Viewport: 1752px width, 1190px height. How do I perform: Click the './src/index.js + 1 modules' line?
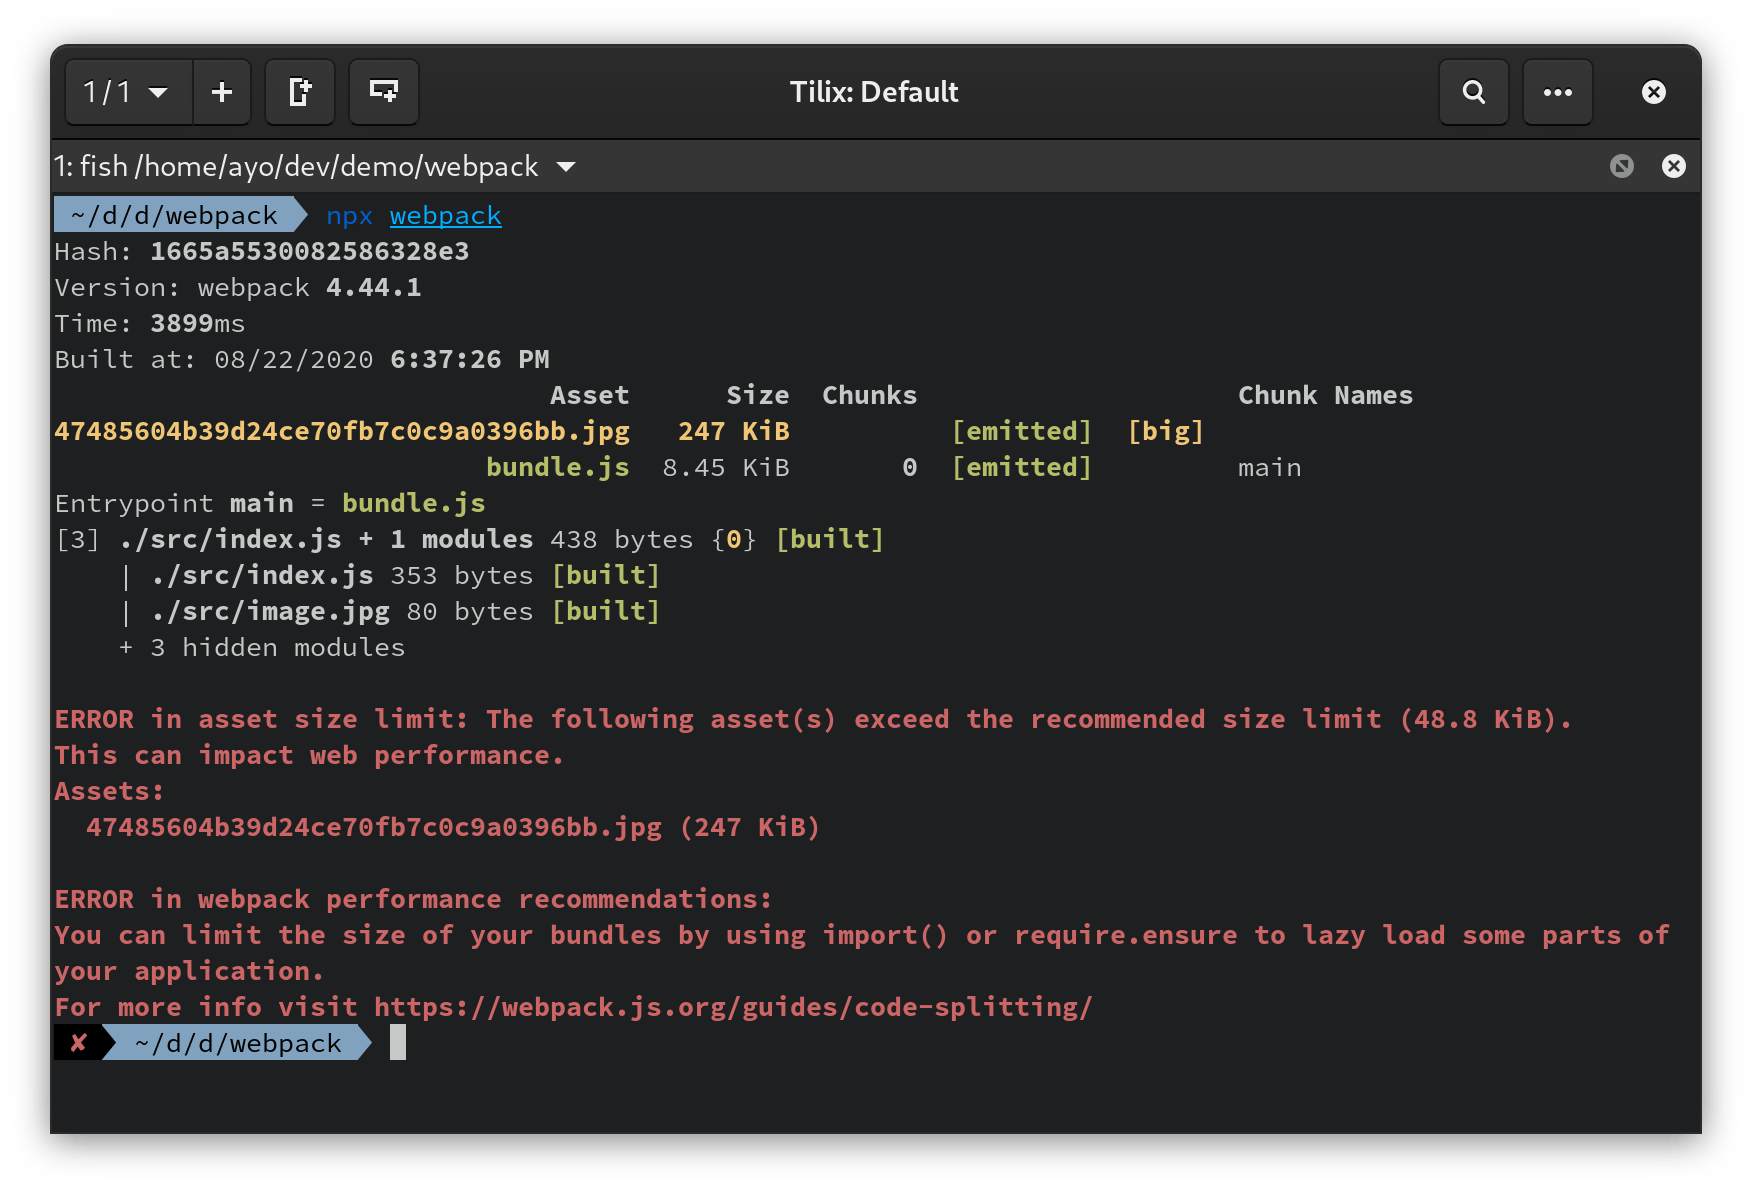(470, 540)
